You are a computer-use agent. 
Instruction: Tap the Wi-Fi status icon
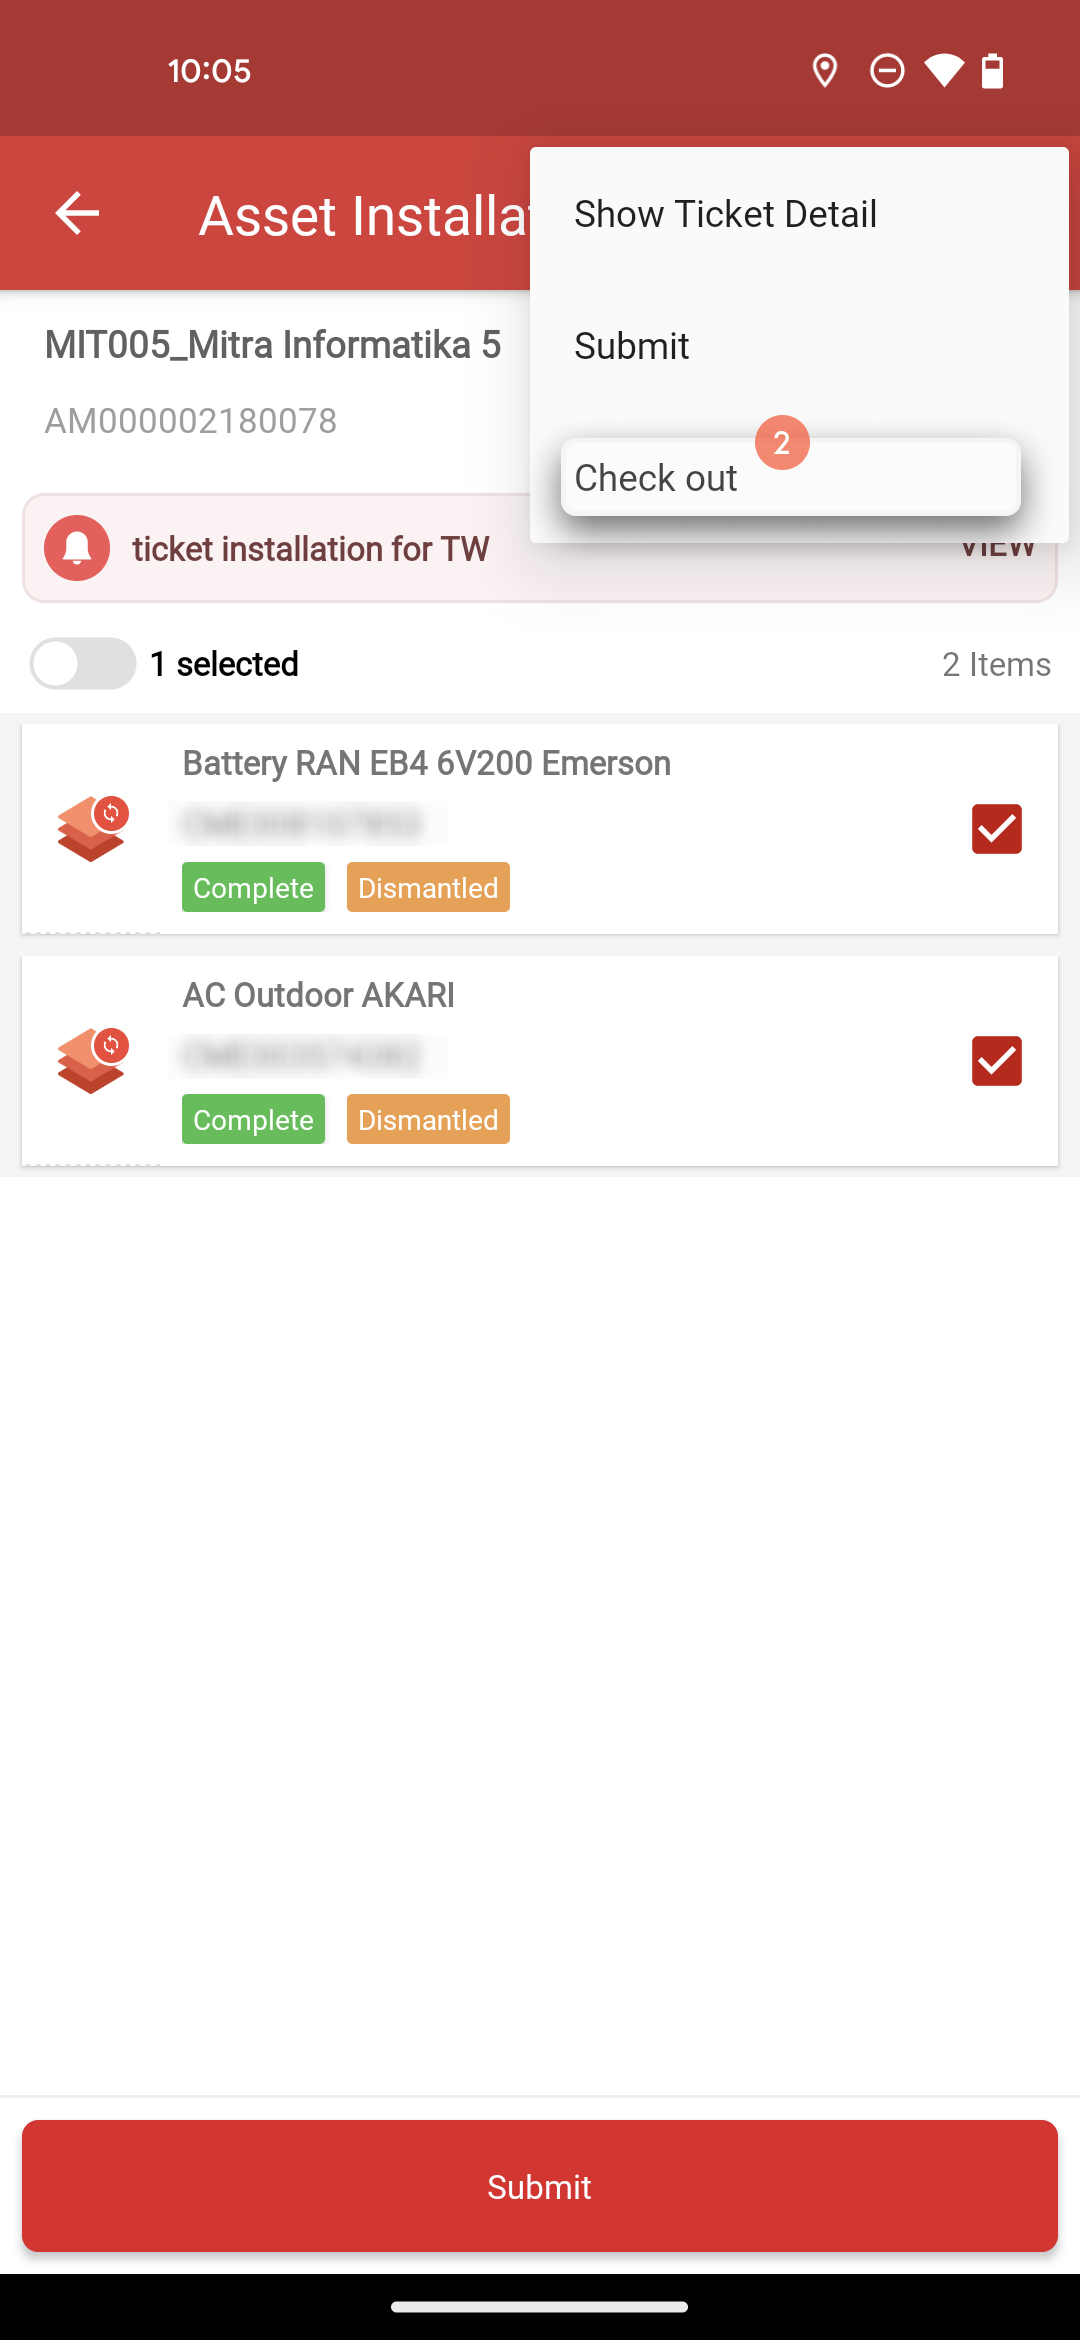pos(944,71)
